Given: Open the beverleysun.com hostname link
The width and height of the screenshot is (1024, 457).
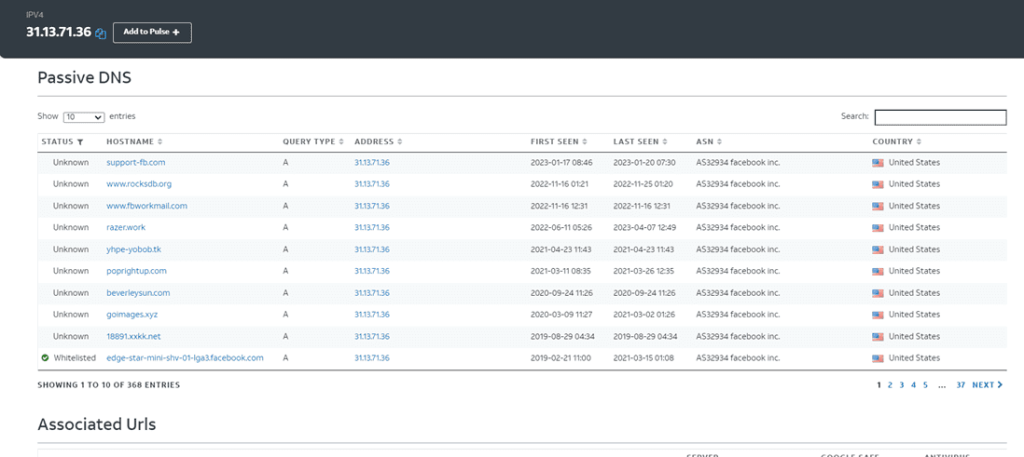Looking at the screenshot, I should pyautogui.click(x=138, y=292).
